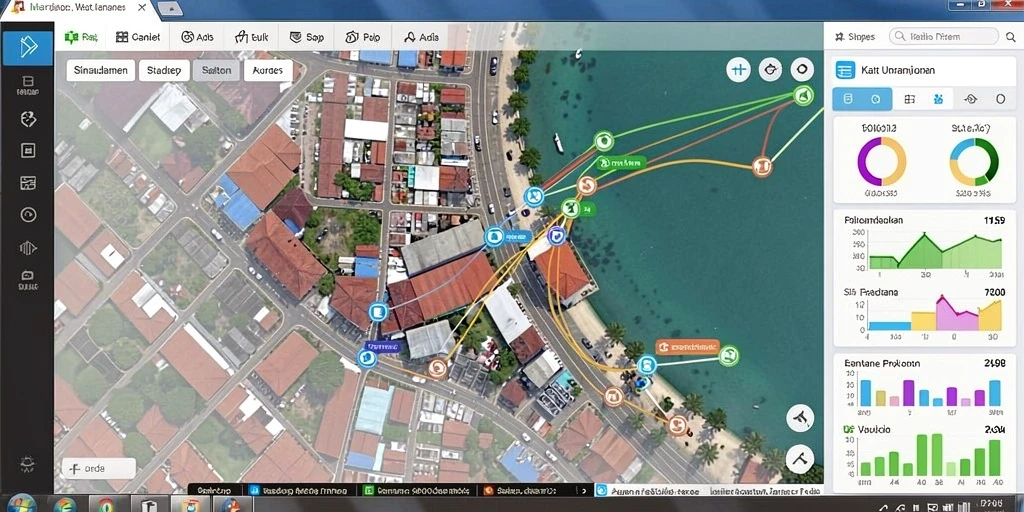Expand the Kait Unramjonan panel header
The image size is (1024, 512).
tap(923, 70)
